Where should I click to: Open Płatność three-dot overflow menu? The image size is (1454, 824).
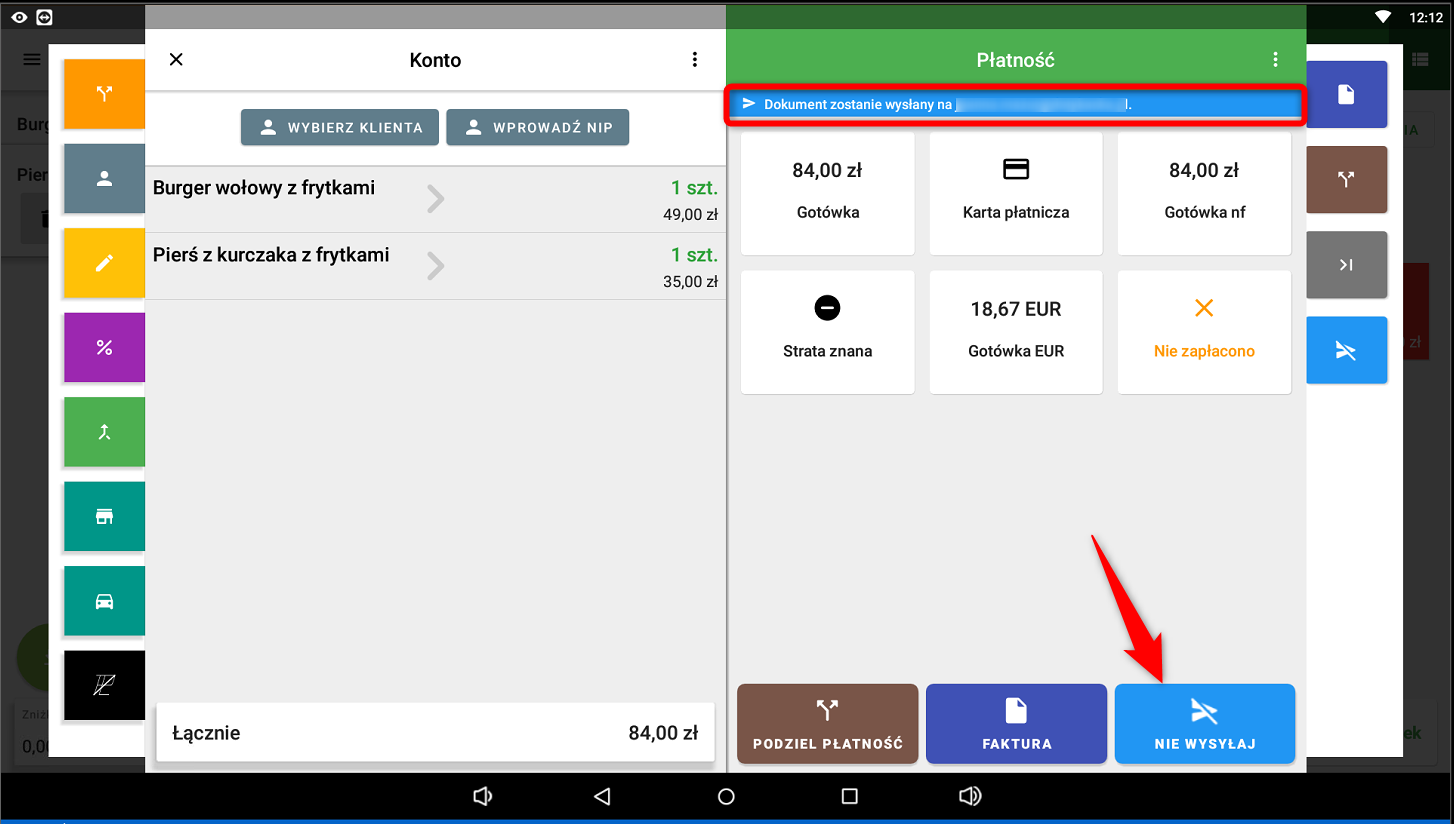click(x=1275, y=60)
